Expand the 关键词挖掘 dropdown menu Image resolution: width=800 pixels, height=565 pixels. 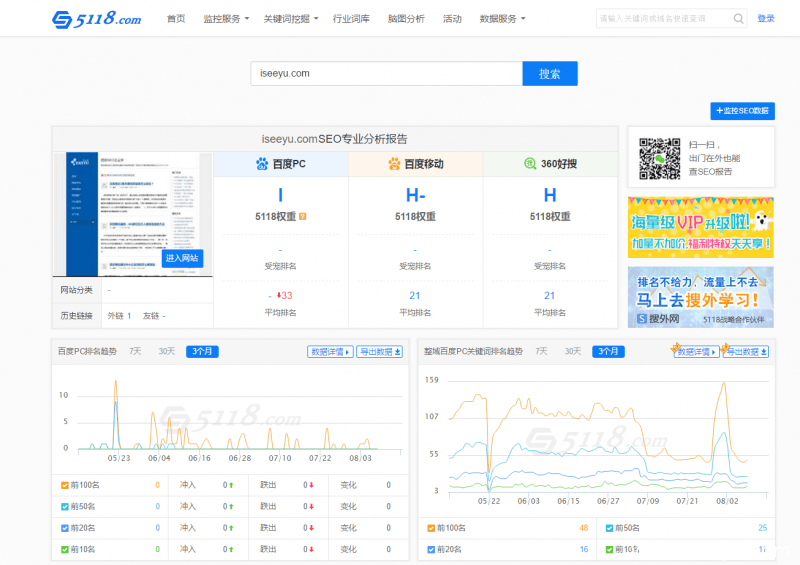click(291, 19)
